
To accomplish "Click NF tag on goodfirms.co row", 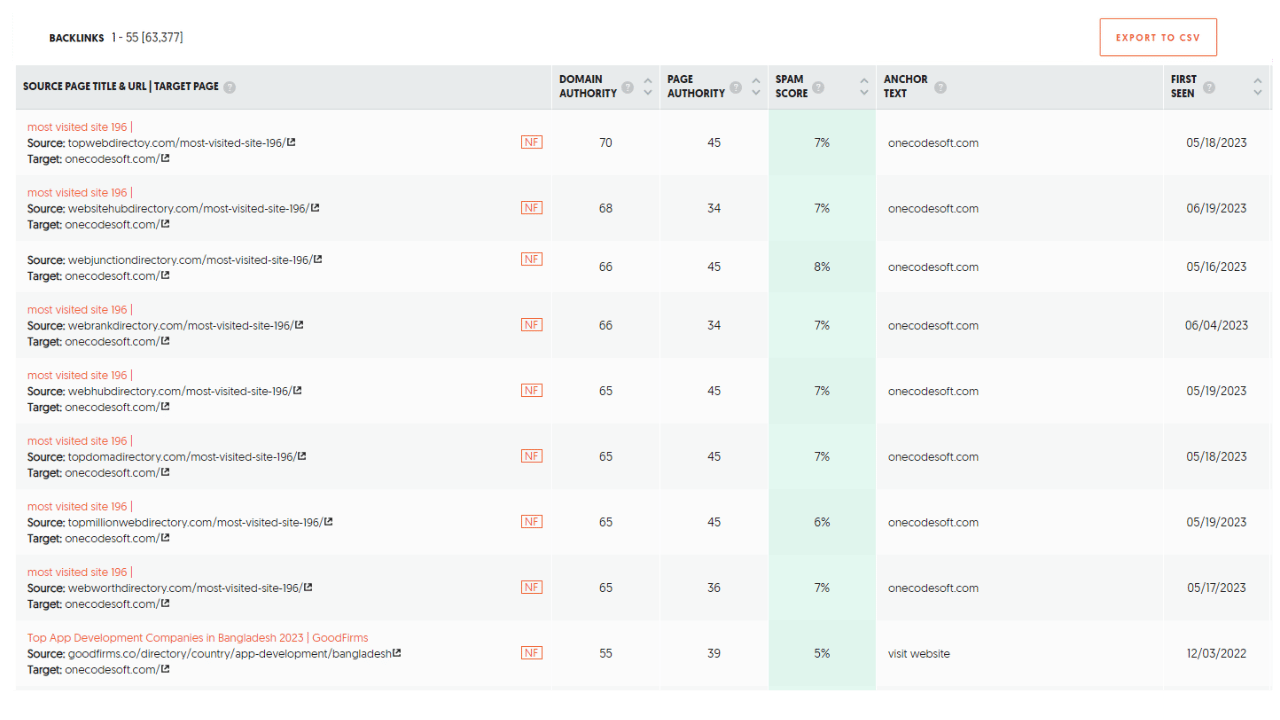I will [x=531, y=653].
